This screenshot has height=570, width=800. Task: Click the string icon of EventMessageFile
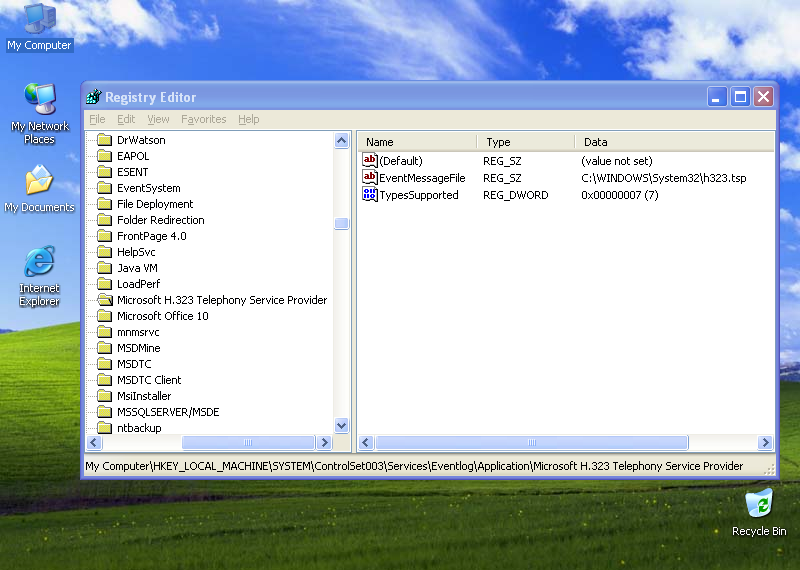click(369, 177)
